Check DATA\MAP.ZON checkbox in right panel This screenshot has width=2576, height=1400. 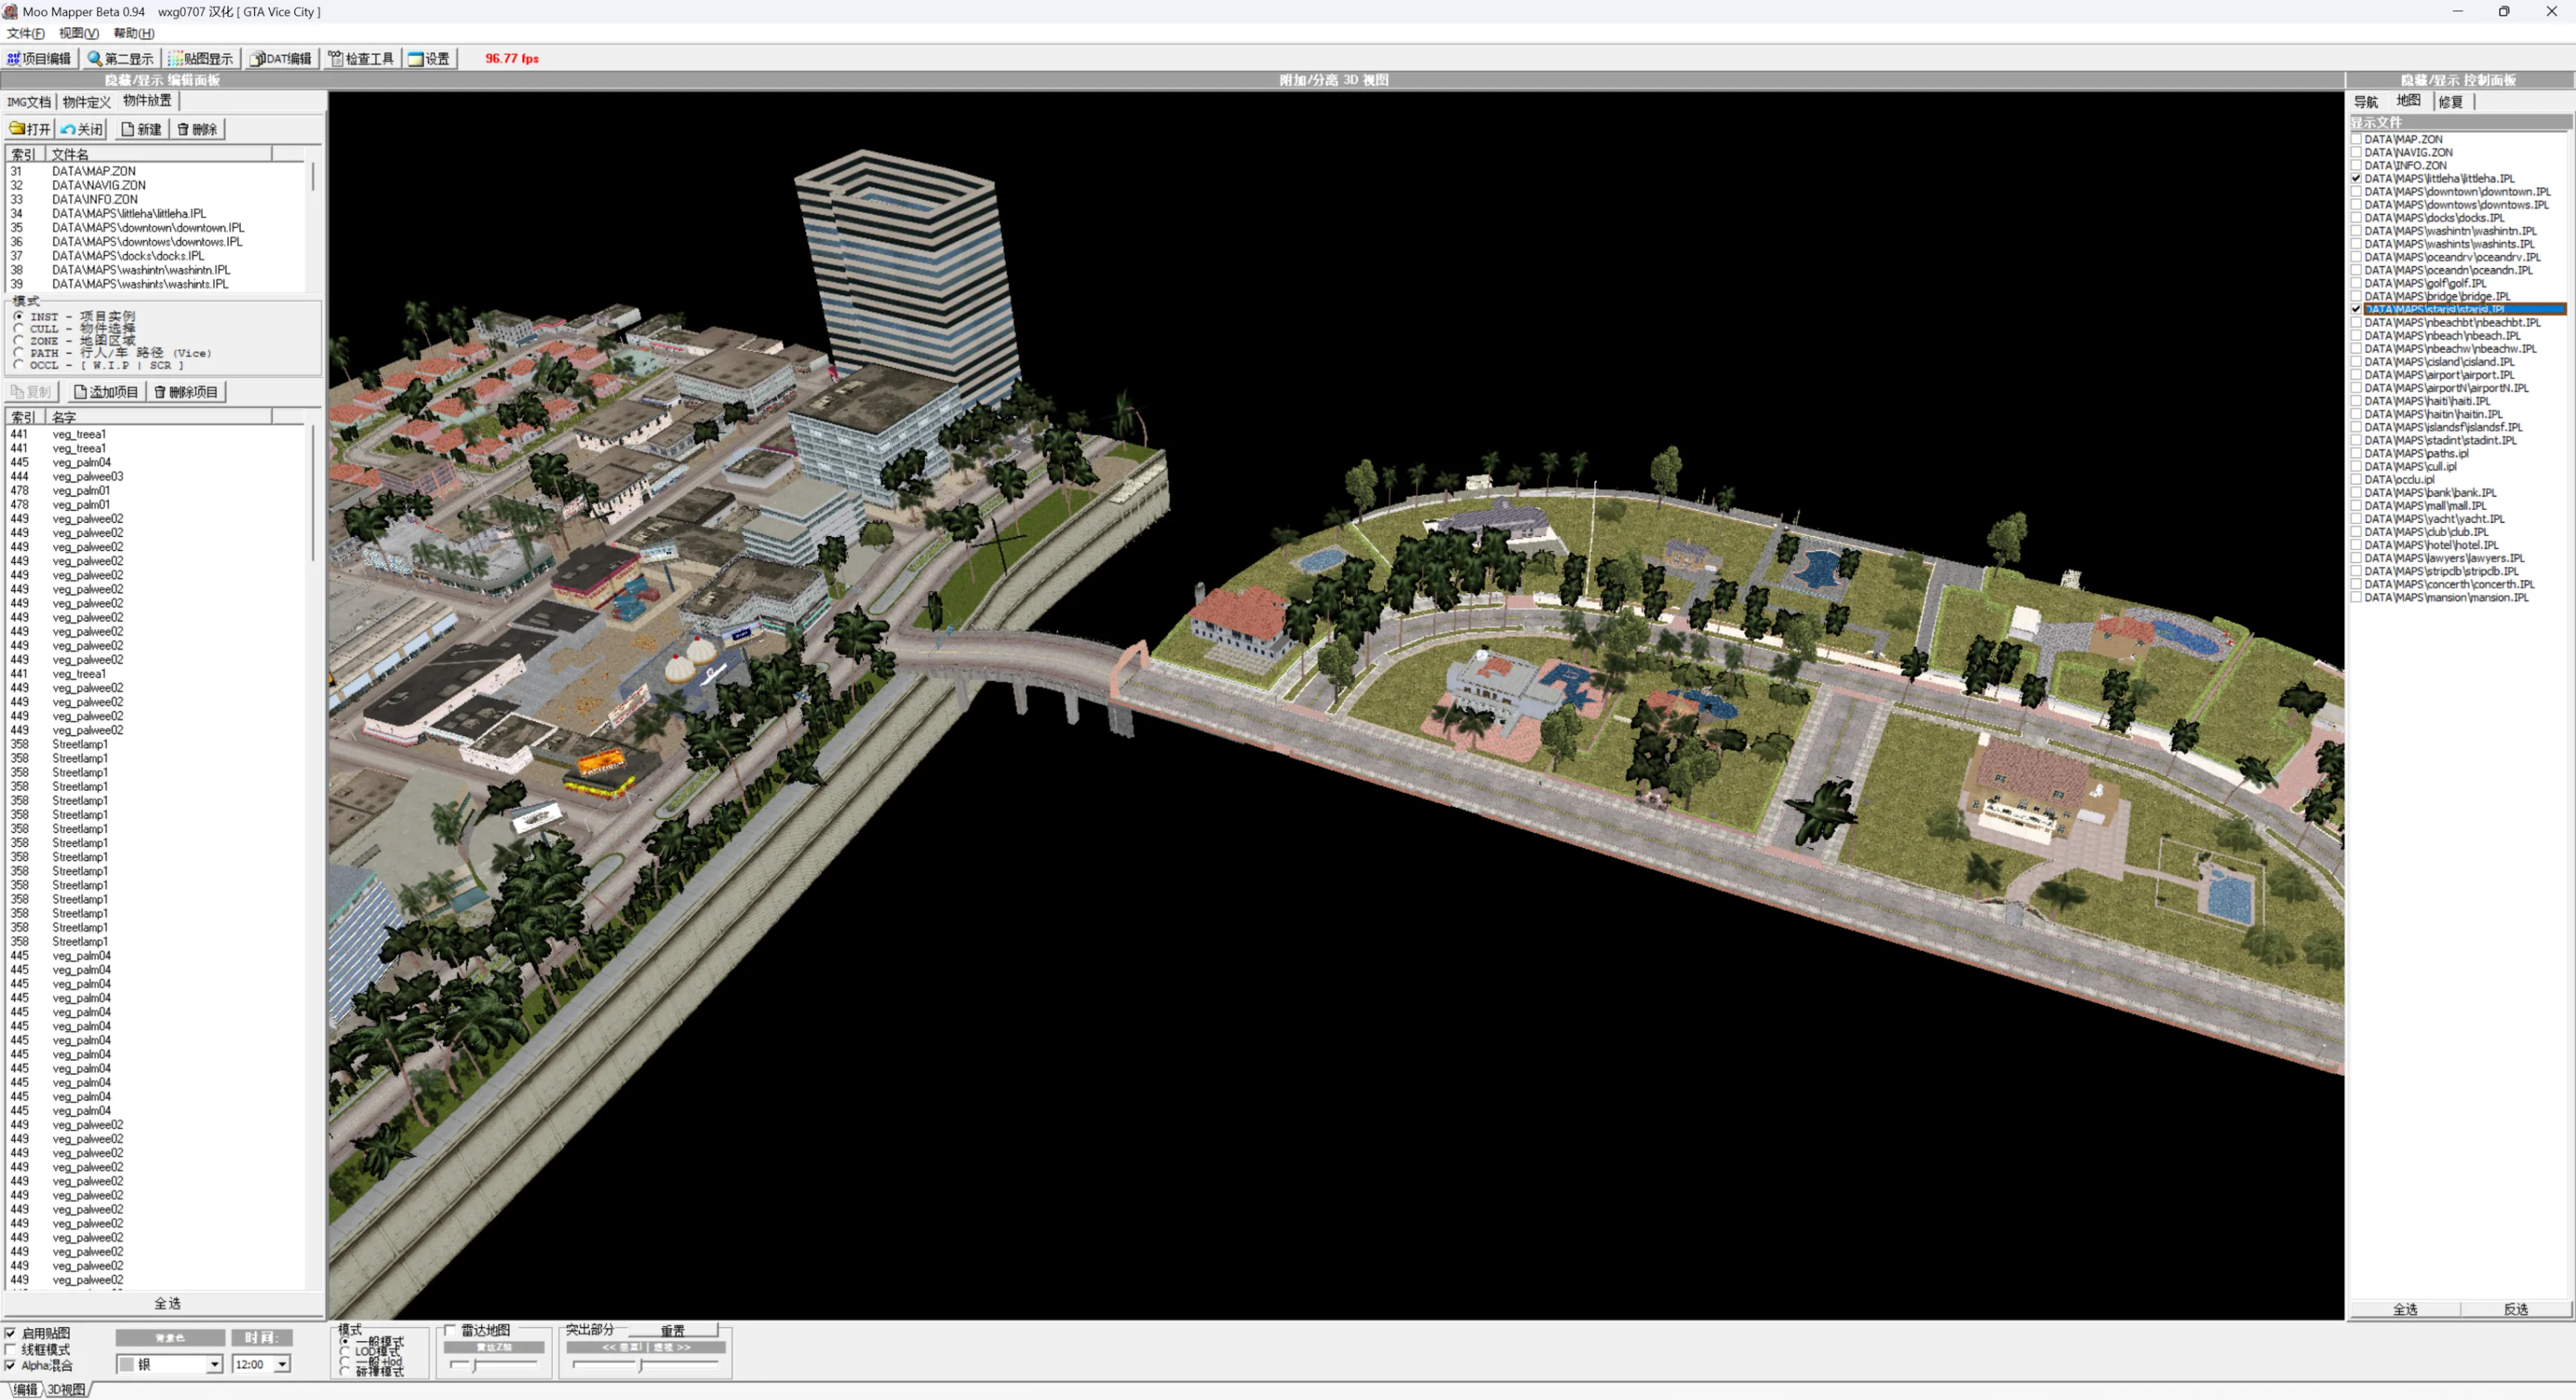[x=2357, y=139]
